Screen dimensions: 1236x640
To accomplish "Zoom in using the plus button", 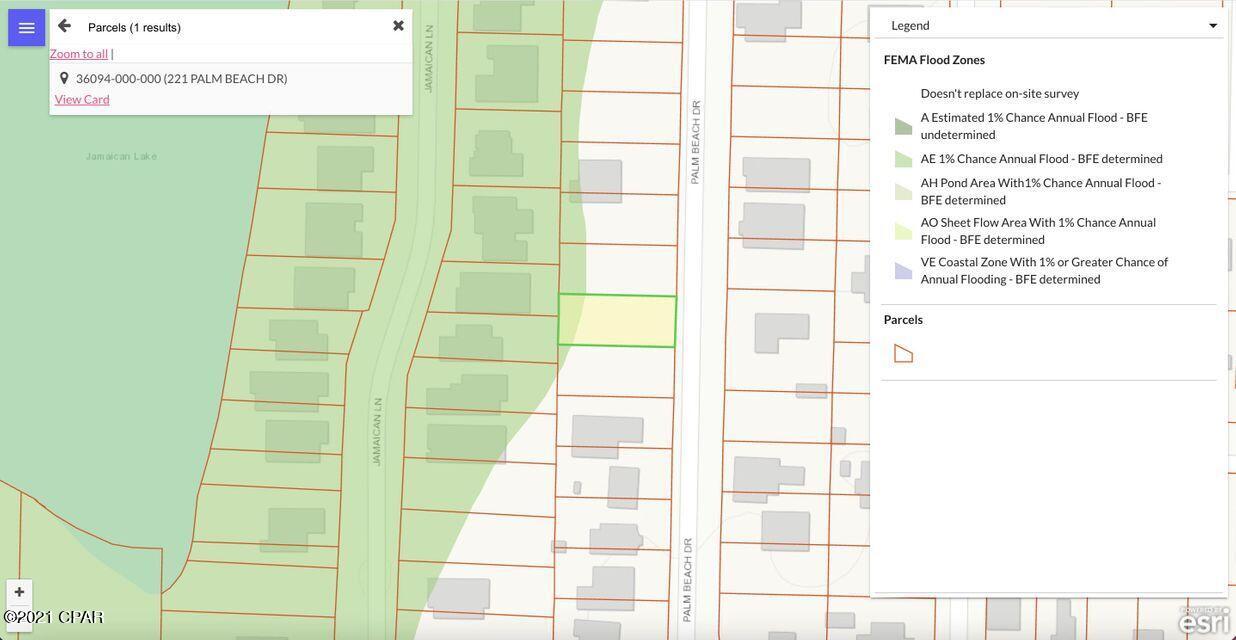I will [x=19, y=592].
